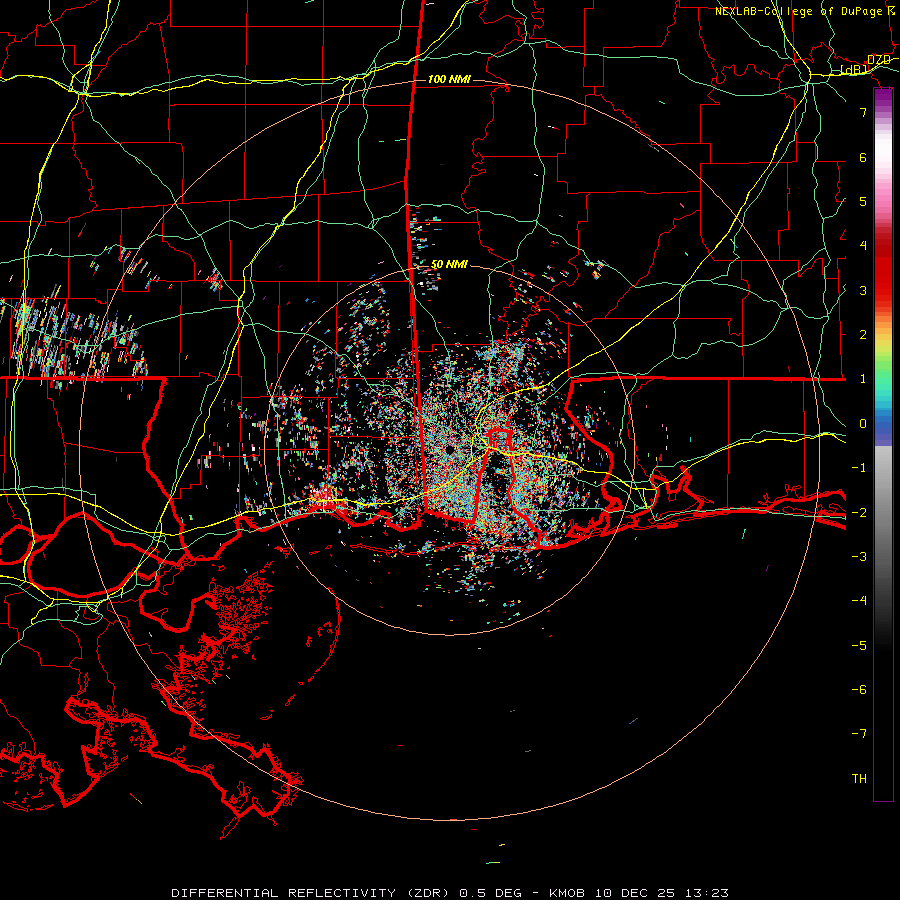
Task: Click the Differential Reflectivity caption at bottom
Action: 450,893
